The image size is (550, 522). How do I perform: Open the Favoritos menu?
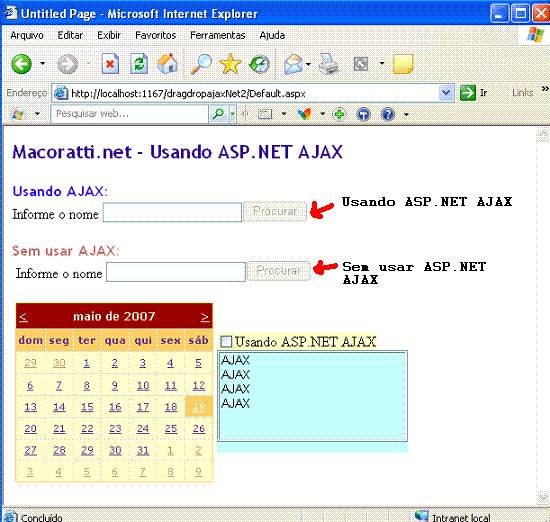155,35
